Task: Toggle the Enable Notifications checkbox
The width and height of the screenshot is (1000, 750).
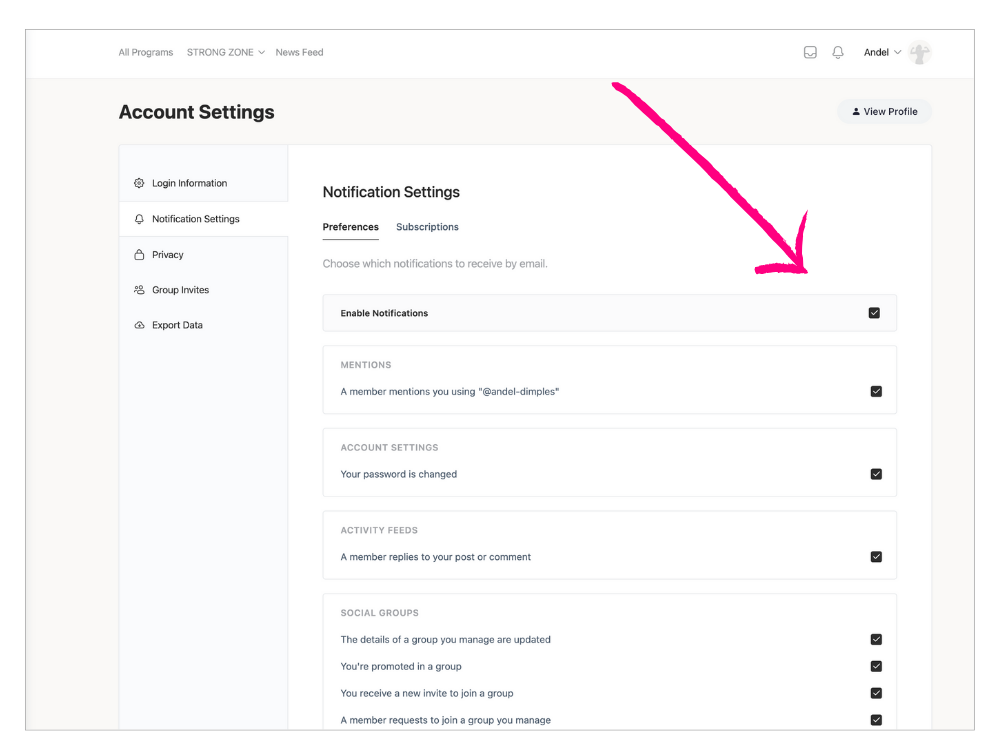Action: [x=874, y=313]
